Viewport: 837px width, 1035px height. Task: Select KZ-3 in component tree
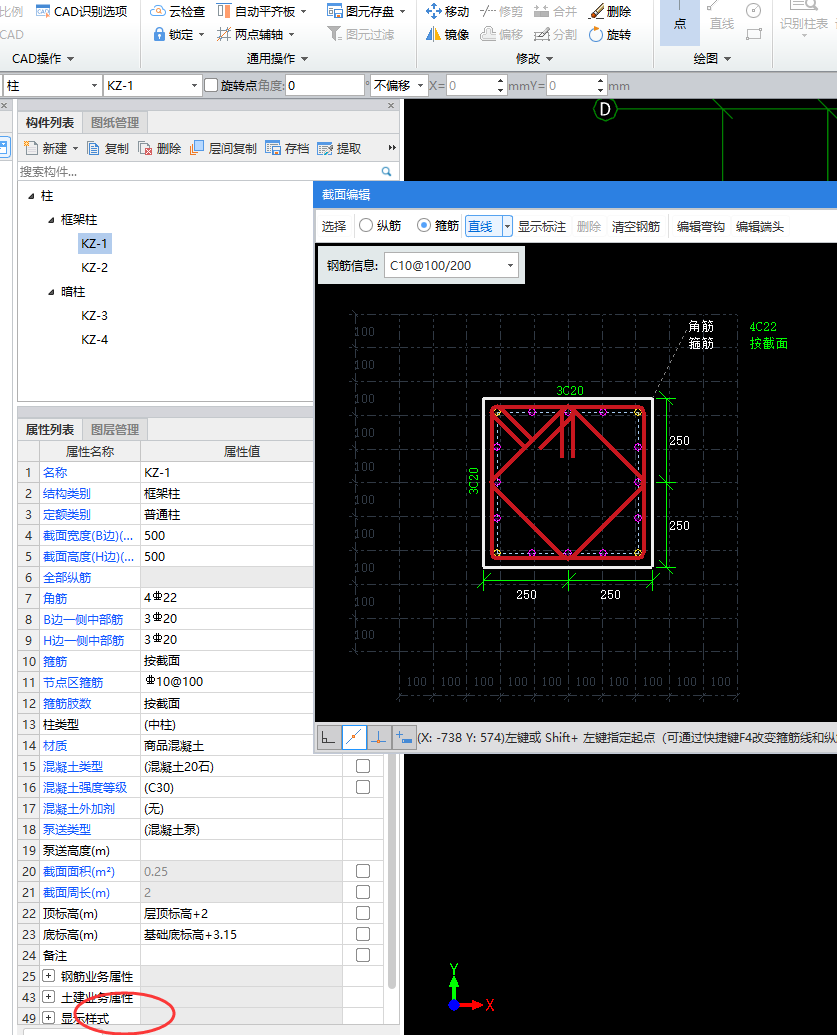tap(94, 316)
